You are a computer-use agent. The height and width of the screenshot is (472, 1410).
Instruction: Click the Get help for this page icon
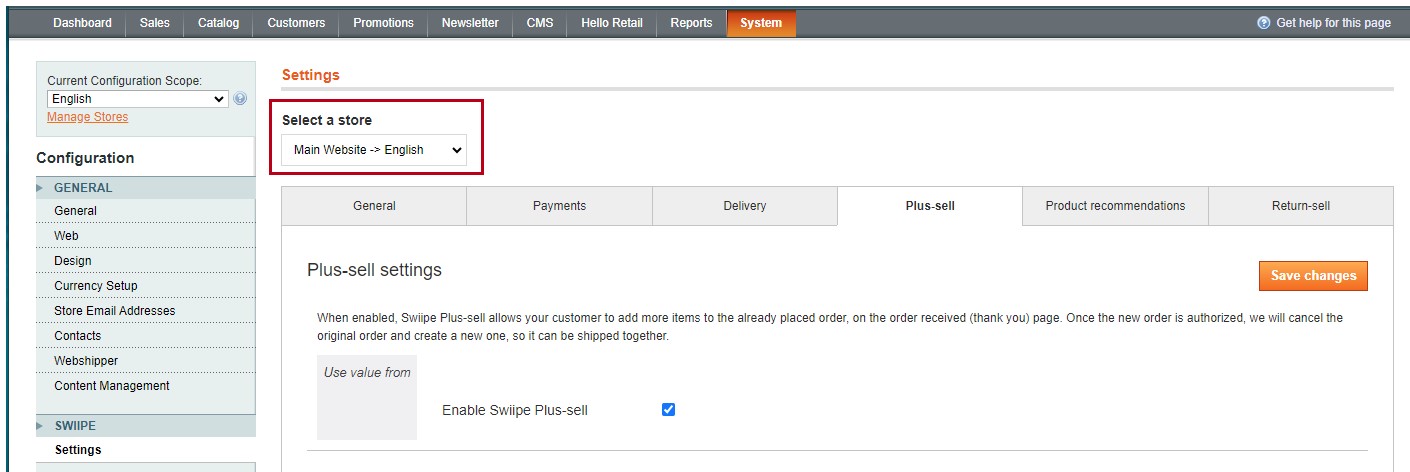pos(1264,23)
